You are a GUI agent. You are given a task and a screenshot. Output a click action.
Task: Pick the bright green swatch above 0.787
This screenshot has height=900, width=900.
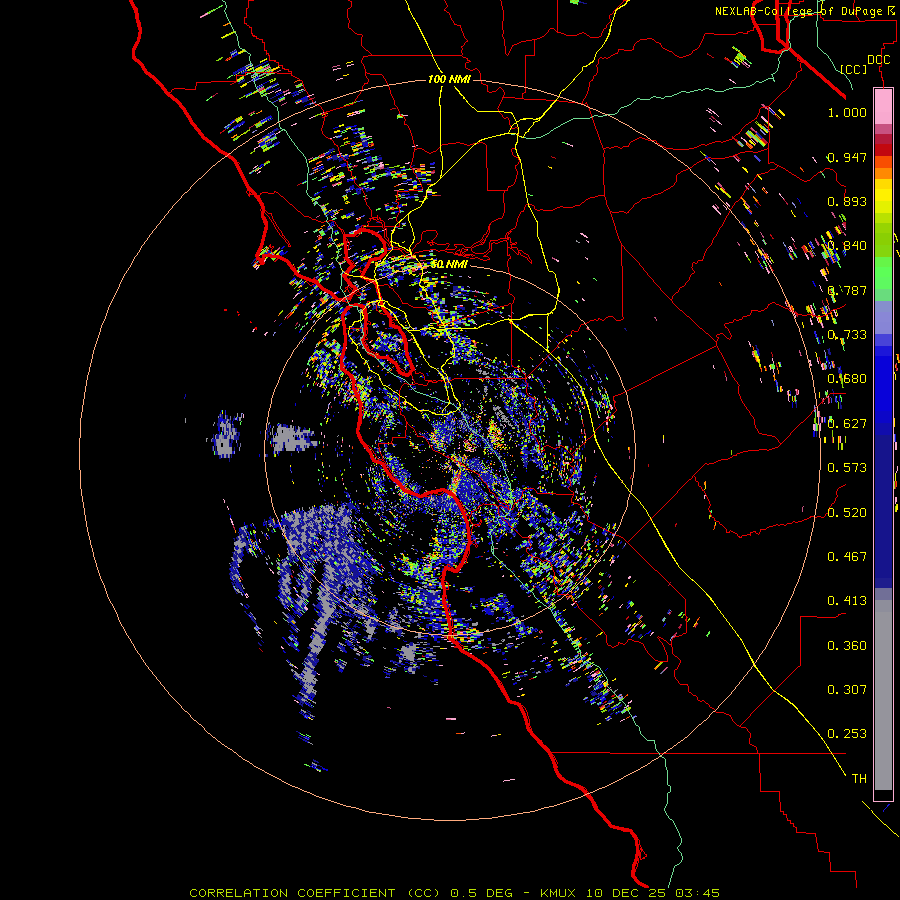(x=883, y=273)
